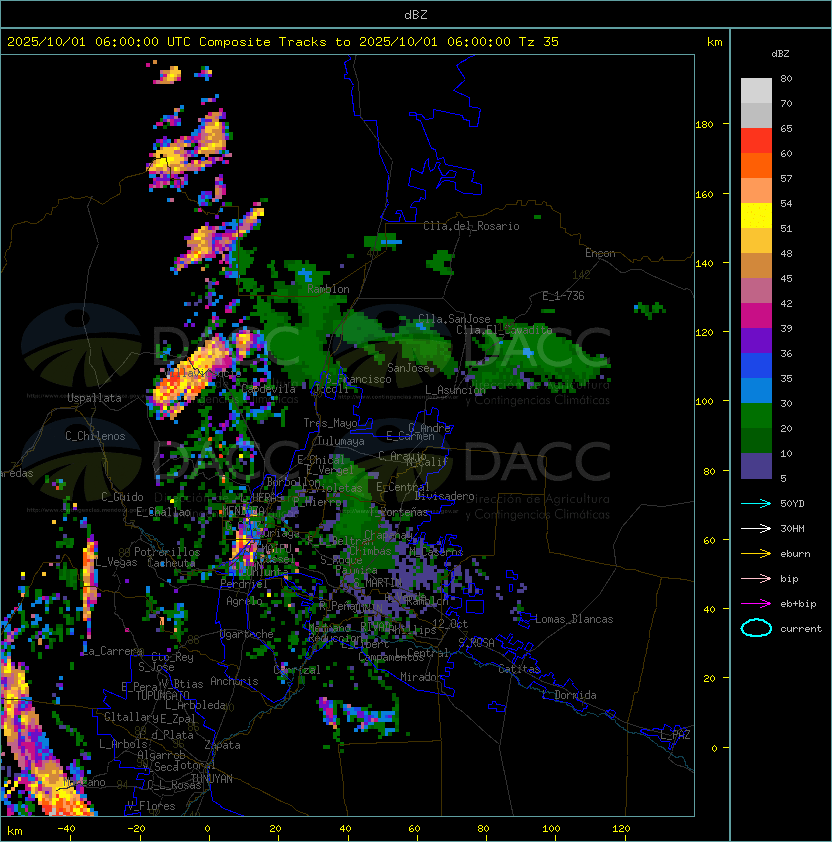Click the 'Divisadero' label
Screen dimensions: 832x842
[445, 496]
